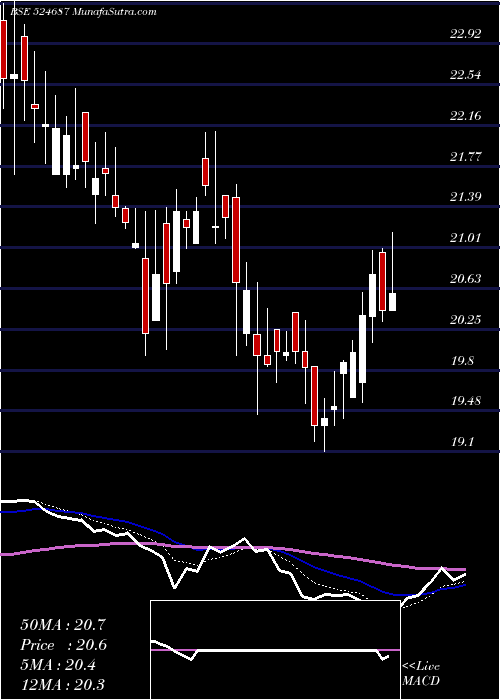
Task: Click the 12MA : 20.3 readout
Action: click(x=63, y=684)
